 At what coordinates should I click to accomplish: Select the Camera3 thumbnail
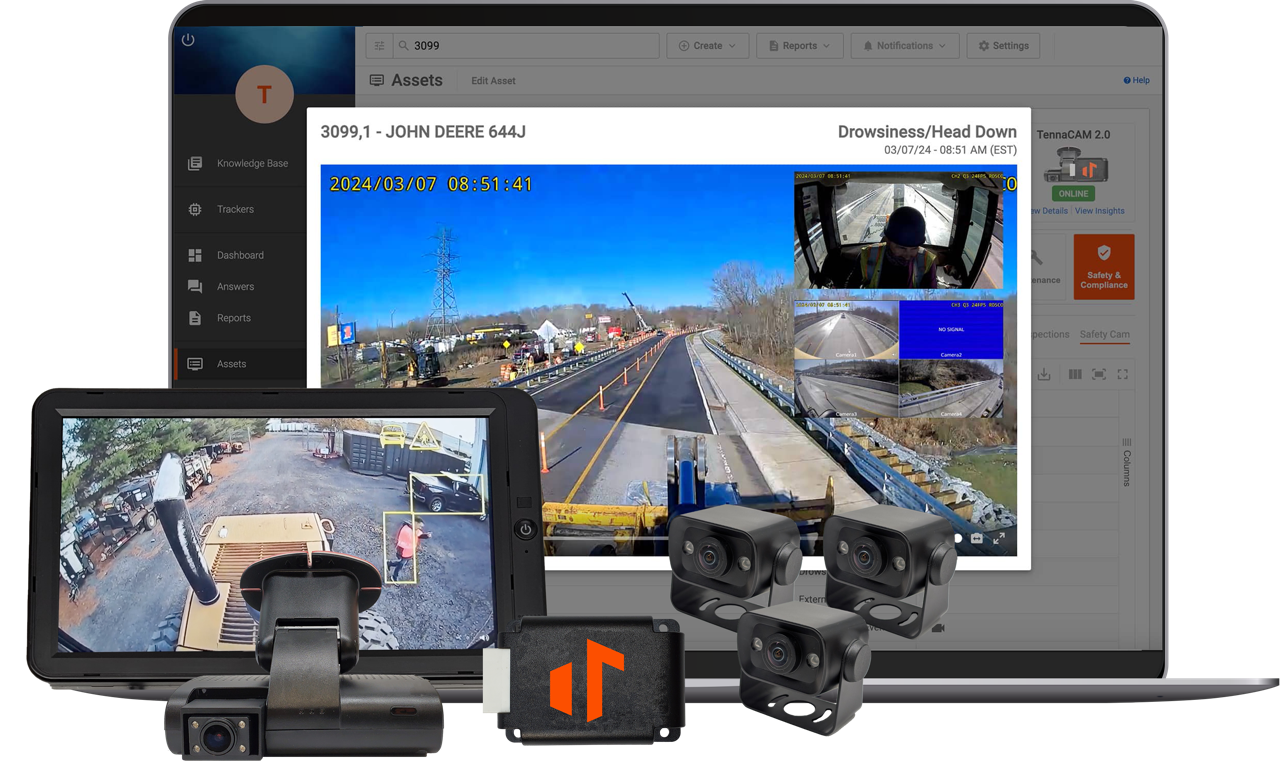[846, 389]
